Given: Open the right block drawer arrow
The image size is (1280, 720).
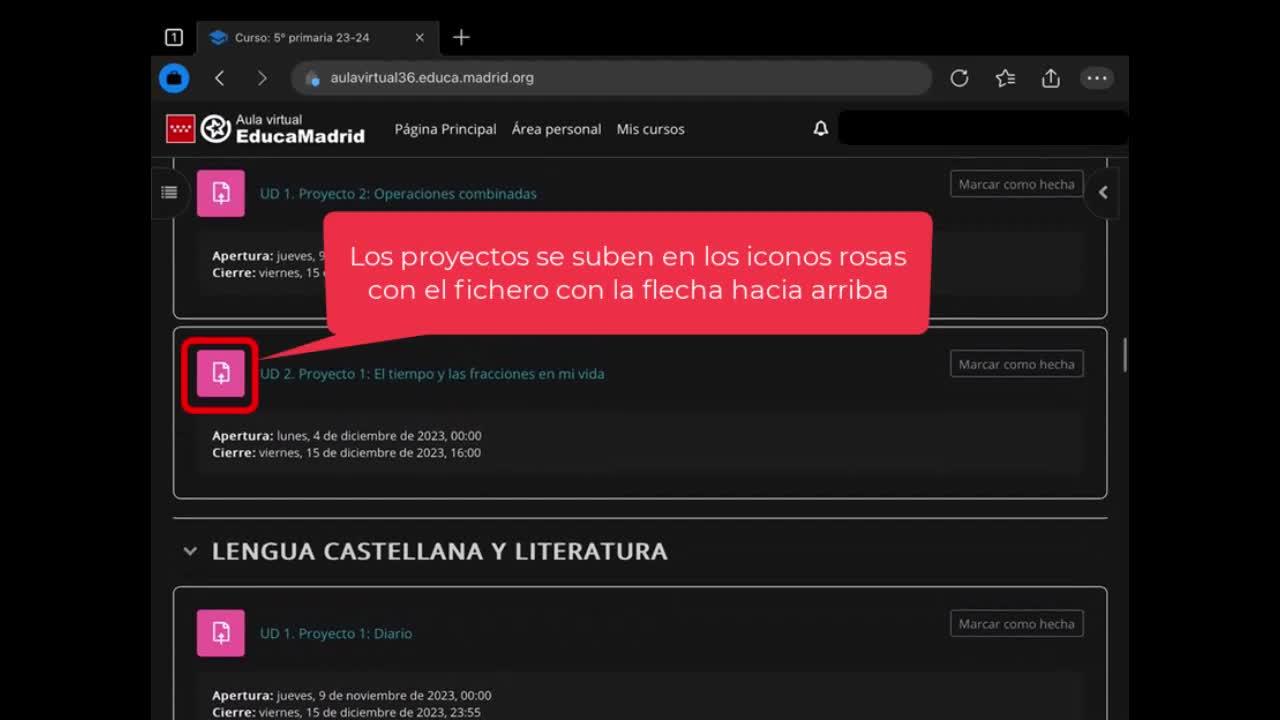Looking at the screenshot, I should (x=1103, y=192).
